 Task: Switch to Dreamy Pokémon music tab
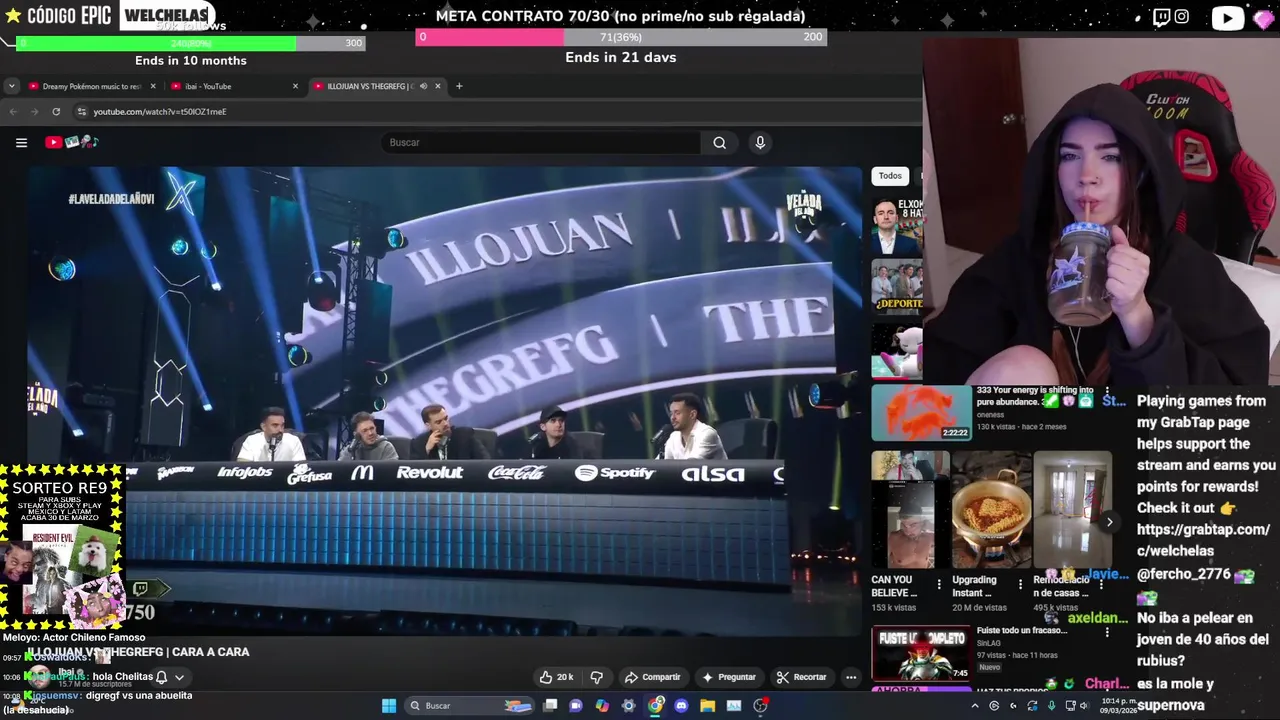pyautogui.click(x=92, y=86)
